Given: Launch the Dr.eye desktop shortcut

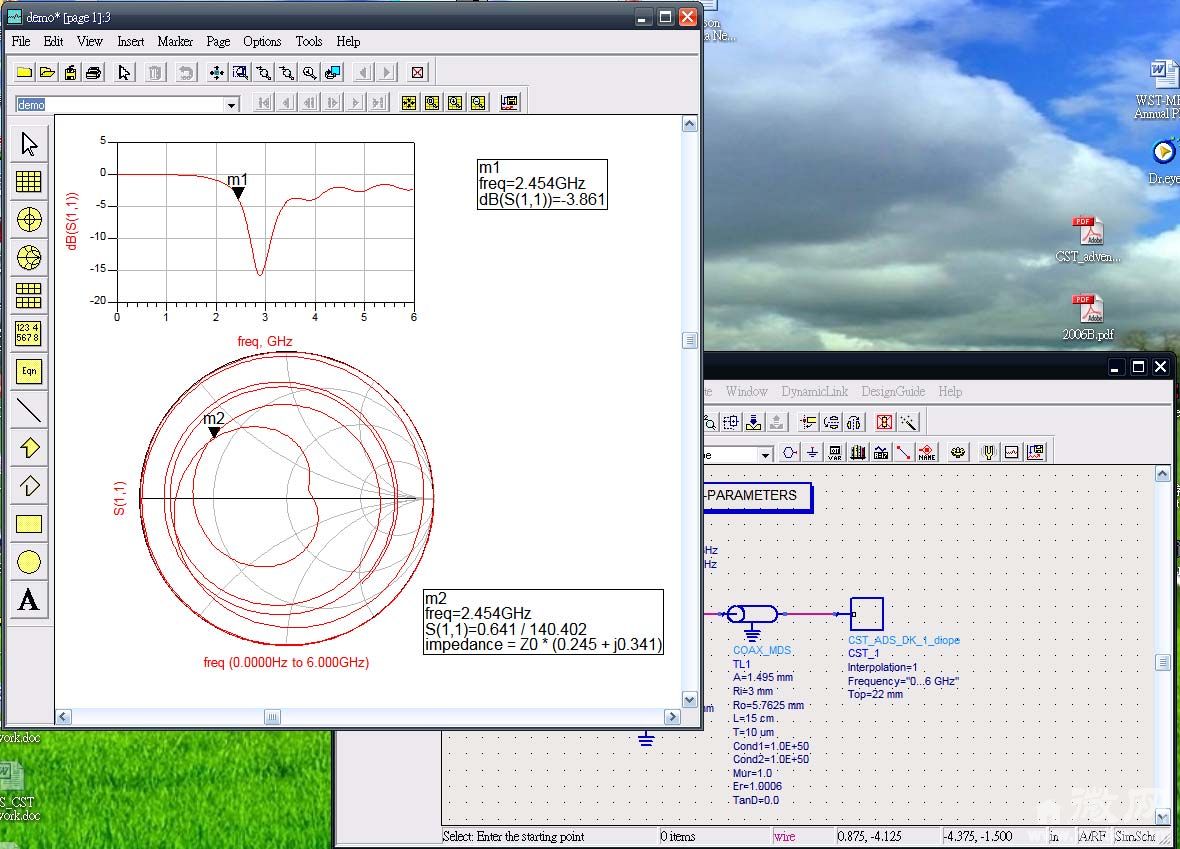Looking at the screenshot, I should (1163, 160).
